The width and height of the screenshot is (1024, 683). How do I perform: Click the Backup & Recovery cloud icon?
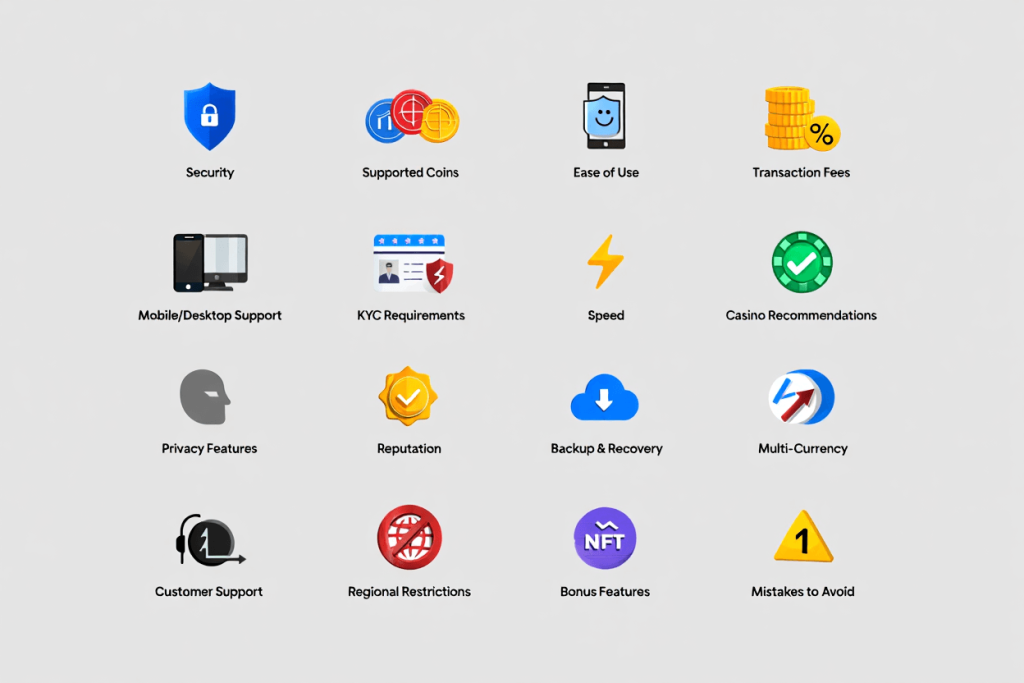pyautogui.click(x=605, y=397)
